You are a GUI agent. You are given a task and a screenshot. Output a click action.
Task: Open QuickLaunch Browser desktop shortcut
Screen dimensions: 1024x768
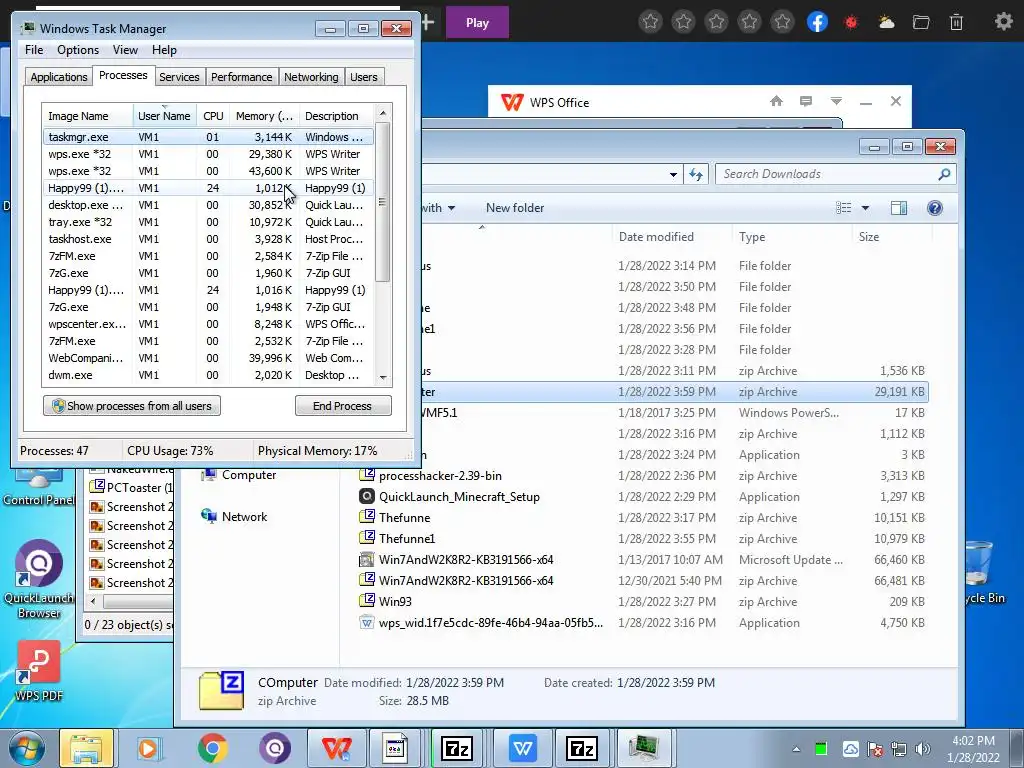tap(39, 579)
